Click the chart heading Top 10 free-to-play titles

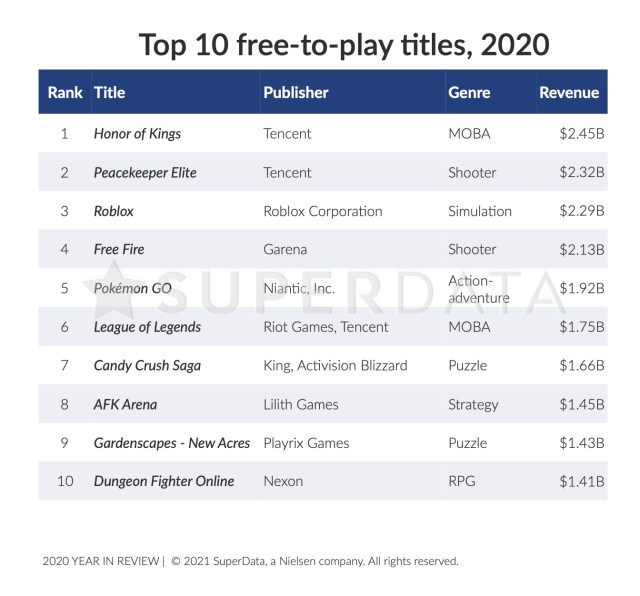[x=344, y=45]
